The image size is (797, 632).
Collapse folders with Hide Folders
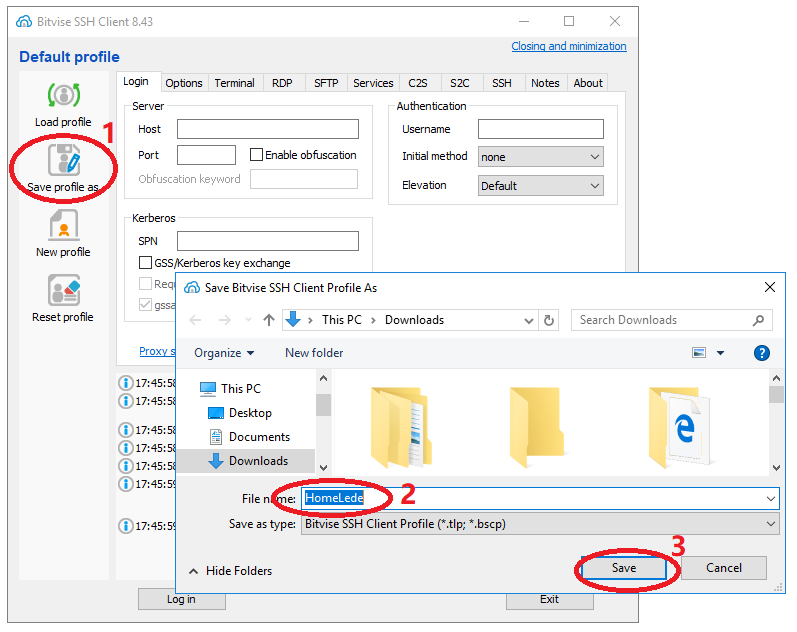coord(230,571)
